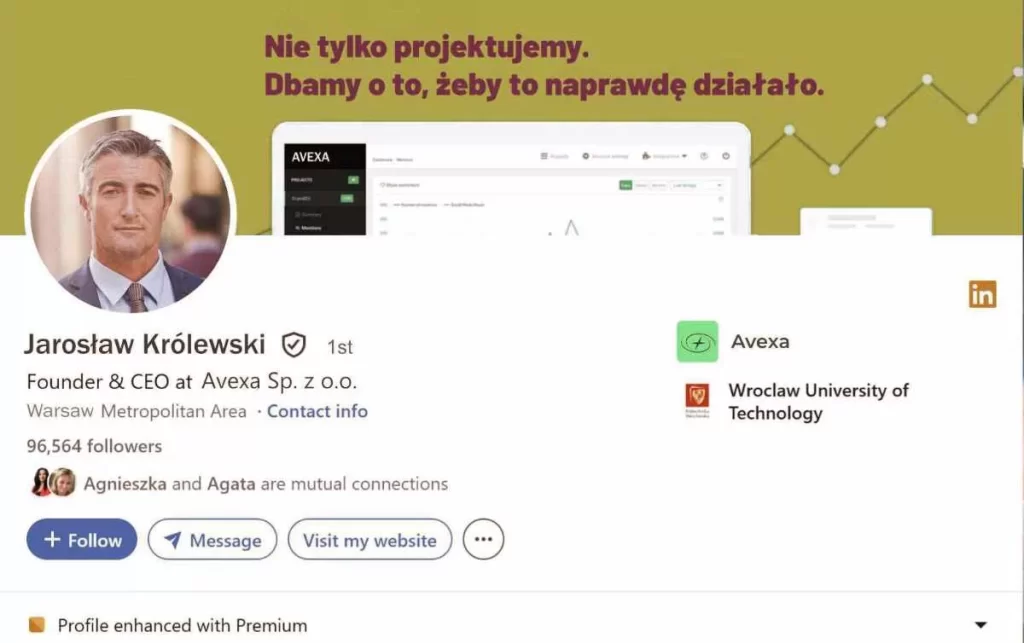
Task: Click the green Avexa company logo
Action: (x=697, y=341)
